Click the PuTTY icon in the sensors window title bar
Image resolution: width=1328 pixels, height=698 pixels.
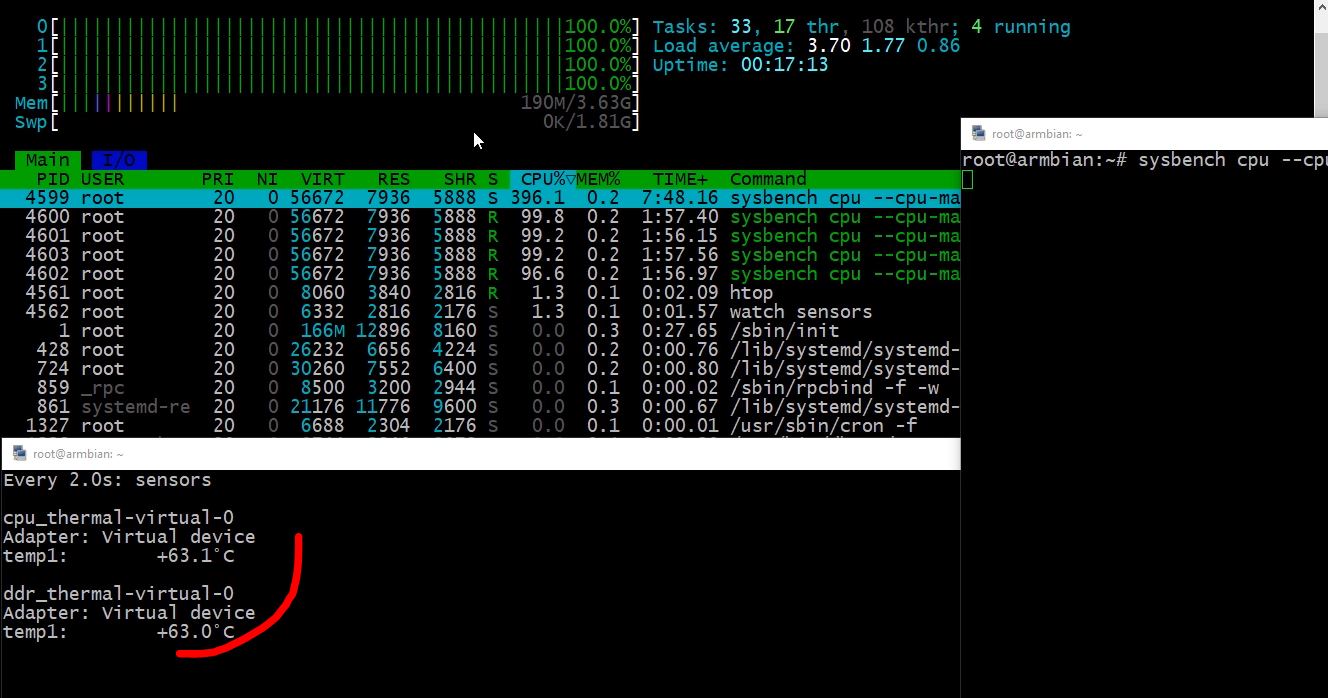click(x=18, y=453)
